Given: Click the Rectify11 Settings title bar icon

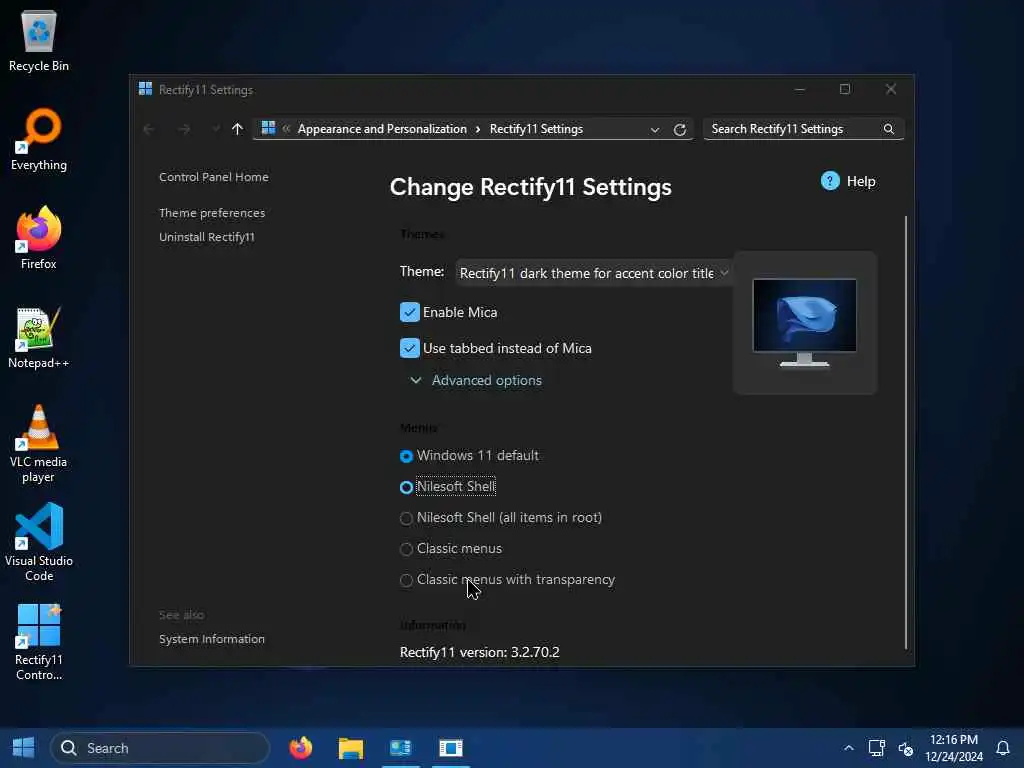Looking at the screenshot, I should 146,89.
